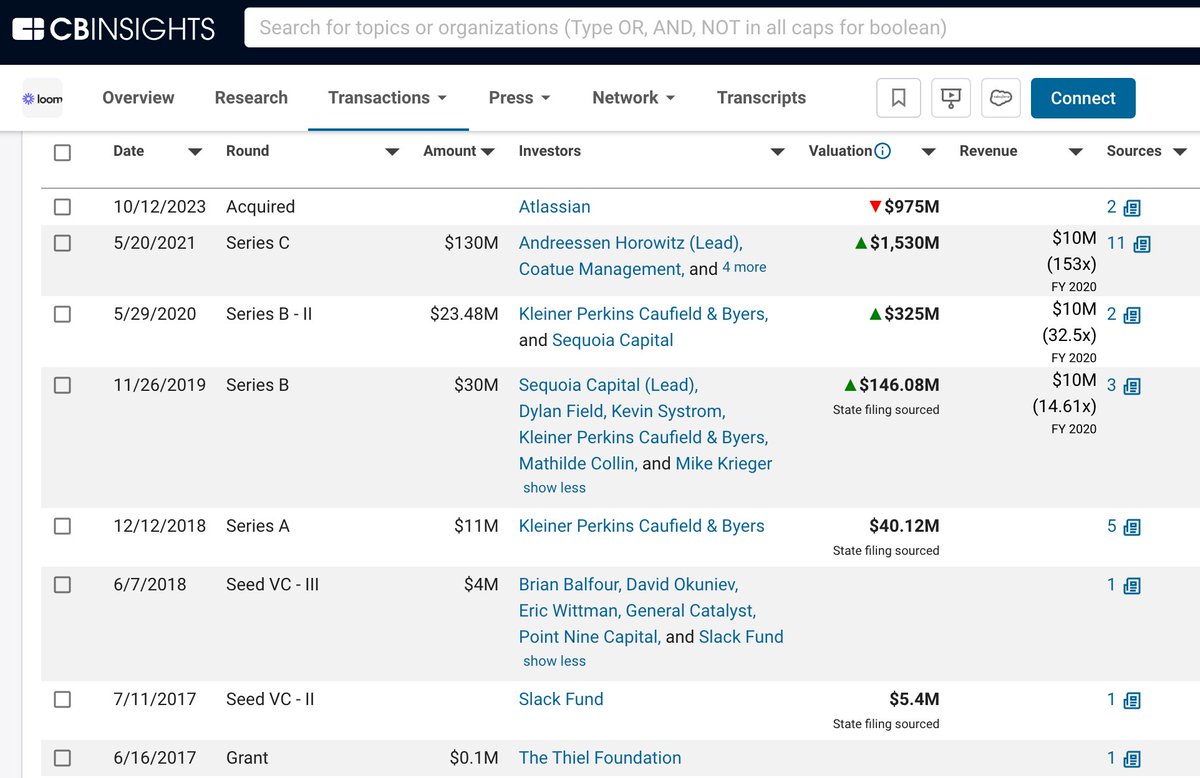This screenshot has height=778, width=1200.
Task: Bookmark this company profile
Action: click(x=898, y=98)
